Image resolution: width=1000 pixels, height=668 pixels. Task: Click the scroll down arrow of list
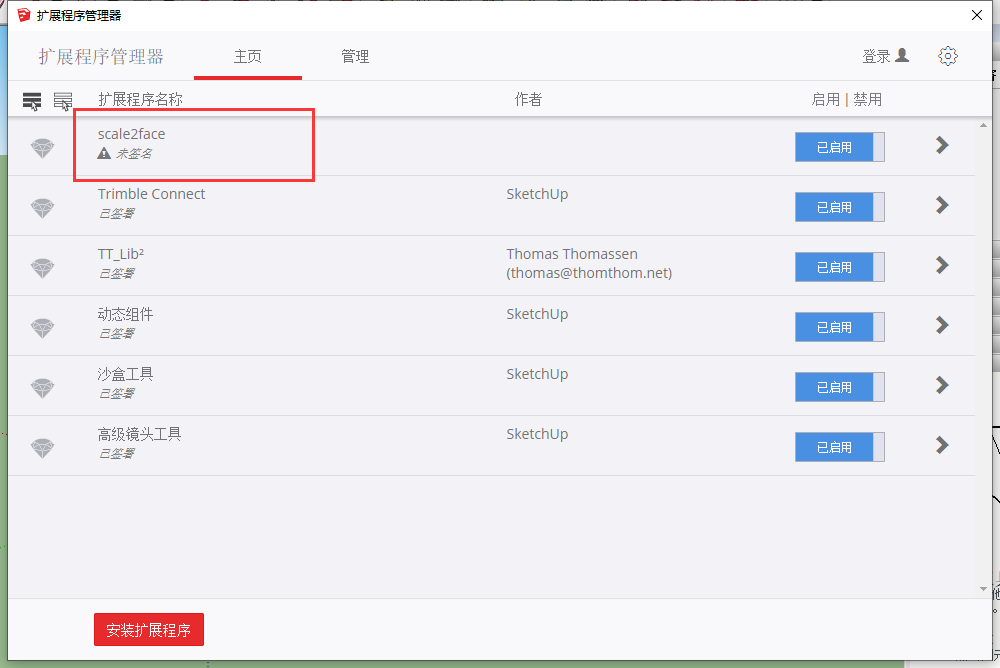pyautogui.click(x=983, y=589)
